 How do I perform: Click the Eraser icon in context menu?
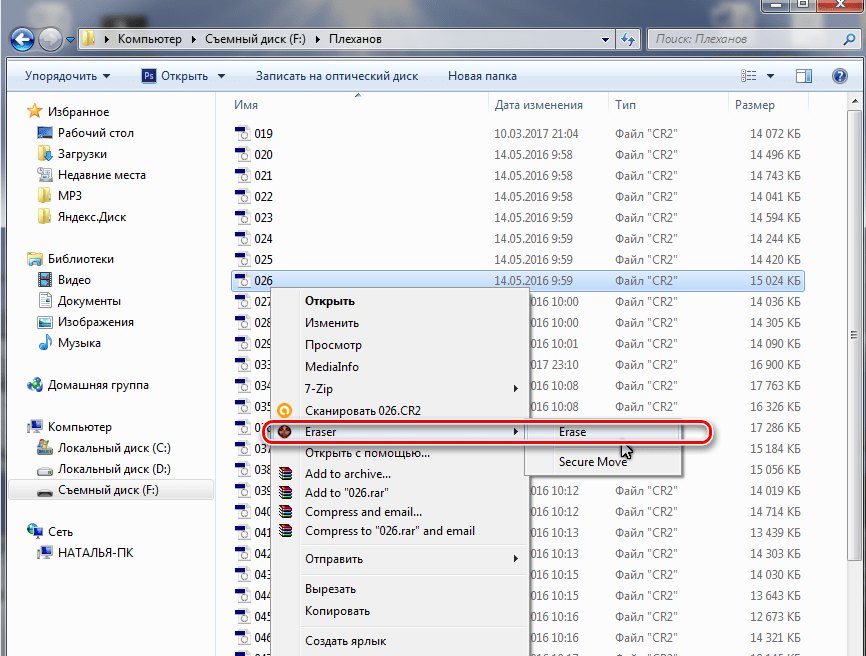point(284,432)
